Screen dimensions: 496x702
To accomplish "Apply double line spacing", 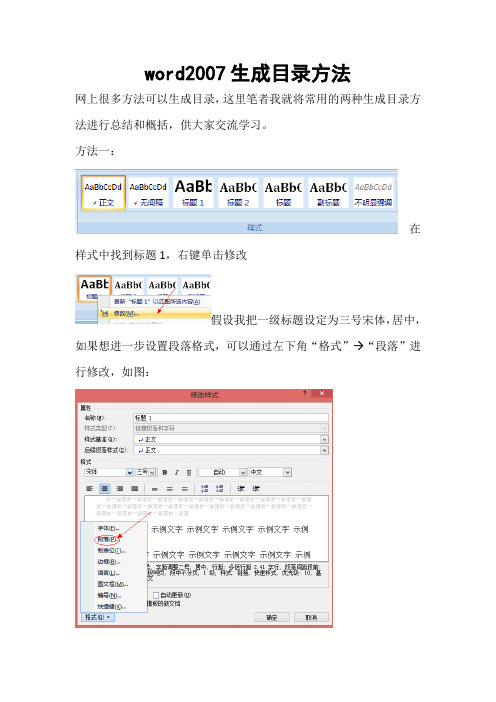I will point(184,489).
